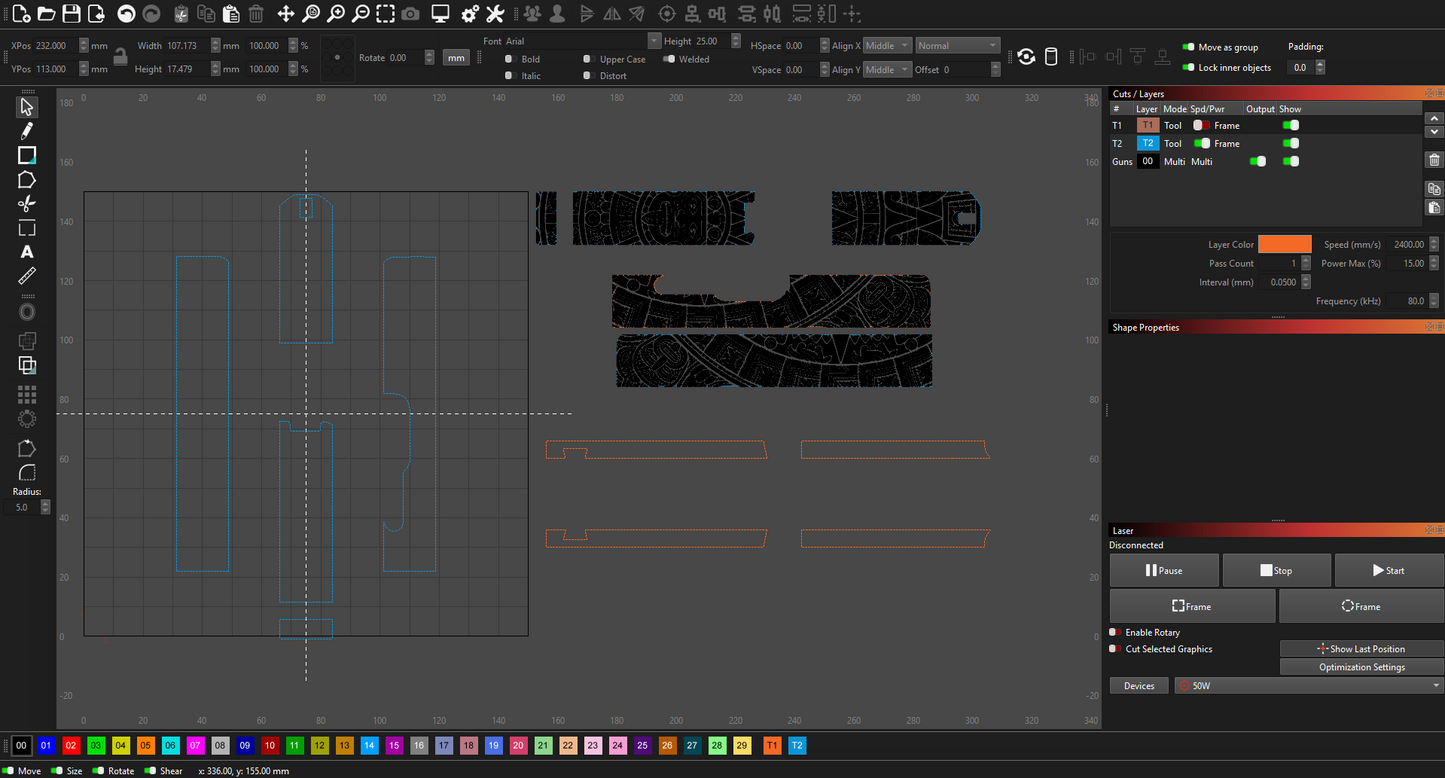The width and height of the screenshot is (1445, 778).
Task: Select the Measure ruler tool
Action: pos(27,276)
